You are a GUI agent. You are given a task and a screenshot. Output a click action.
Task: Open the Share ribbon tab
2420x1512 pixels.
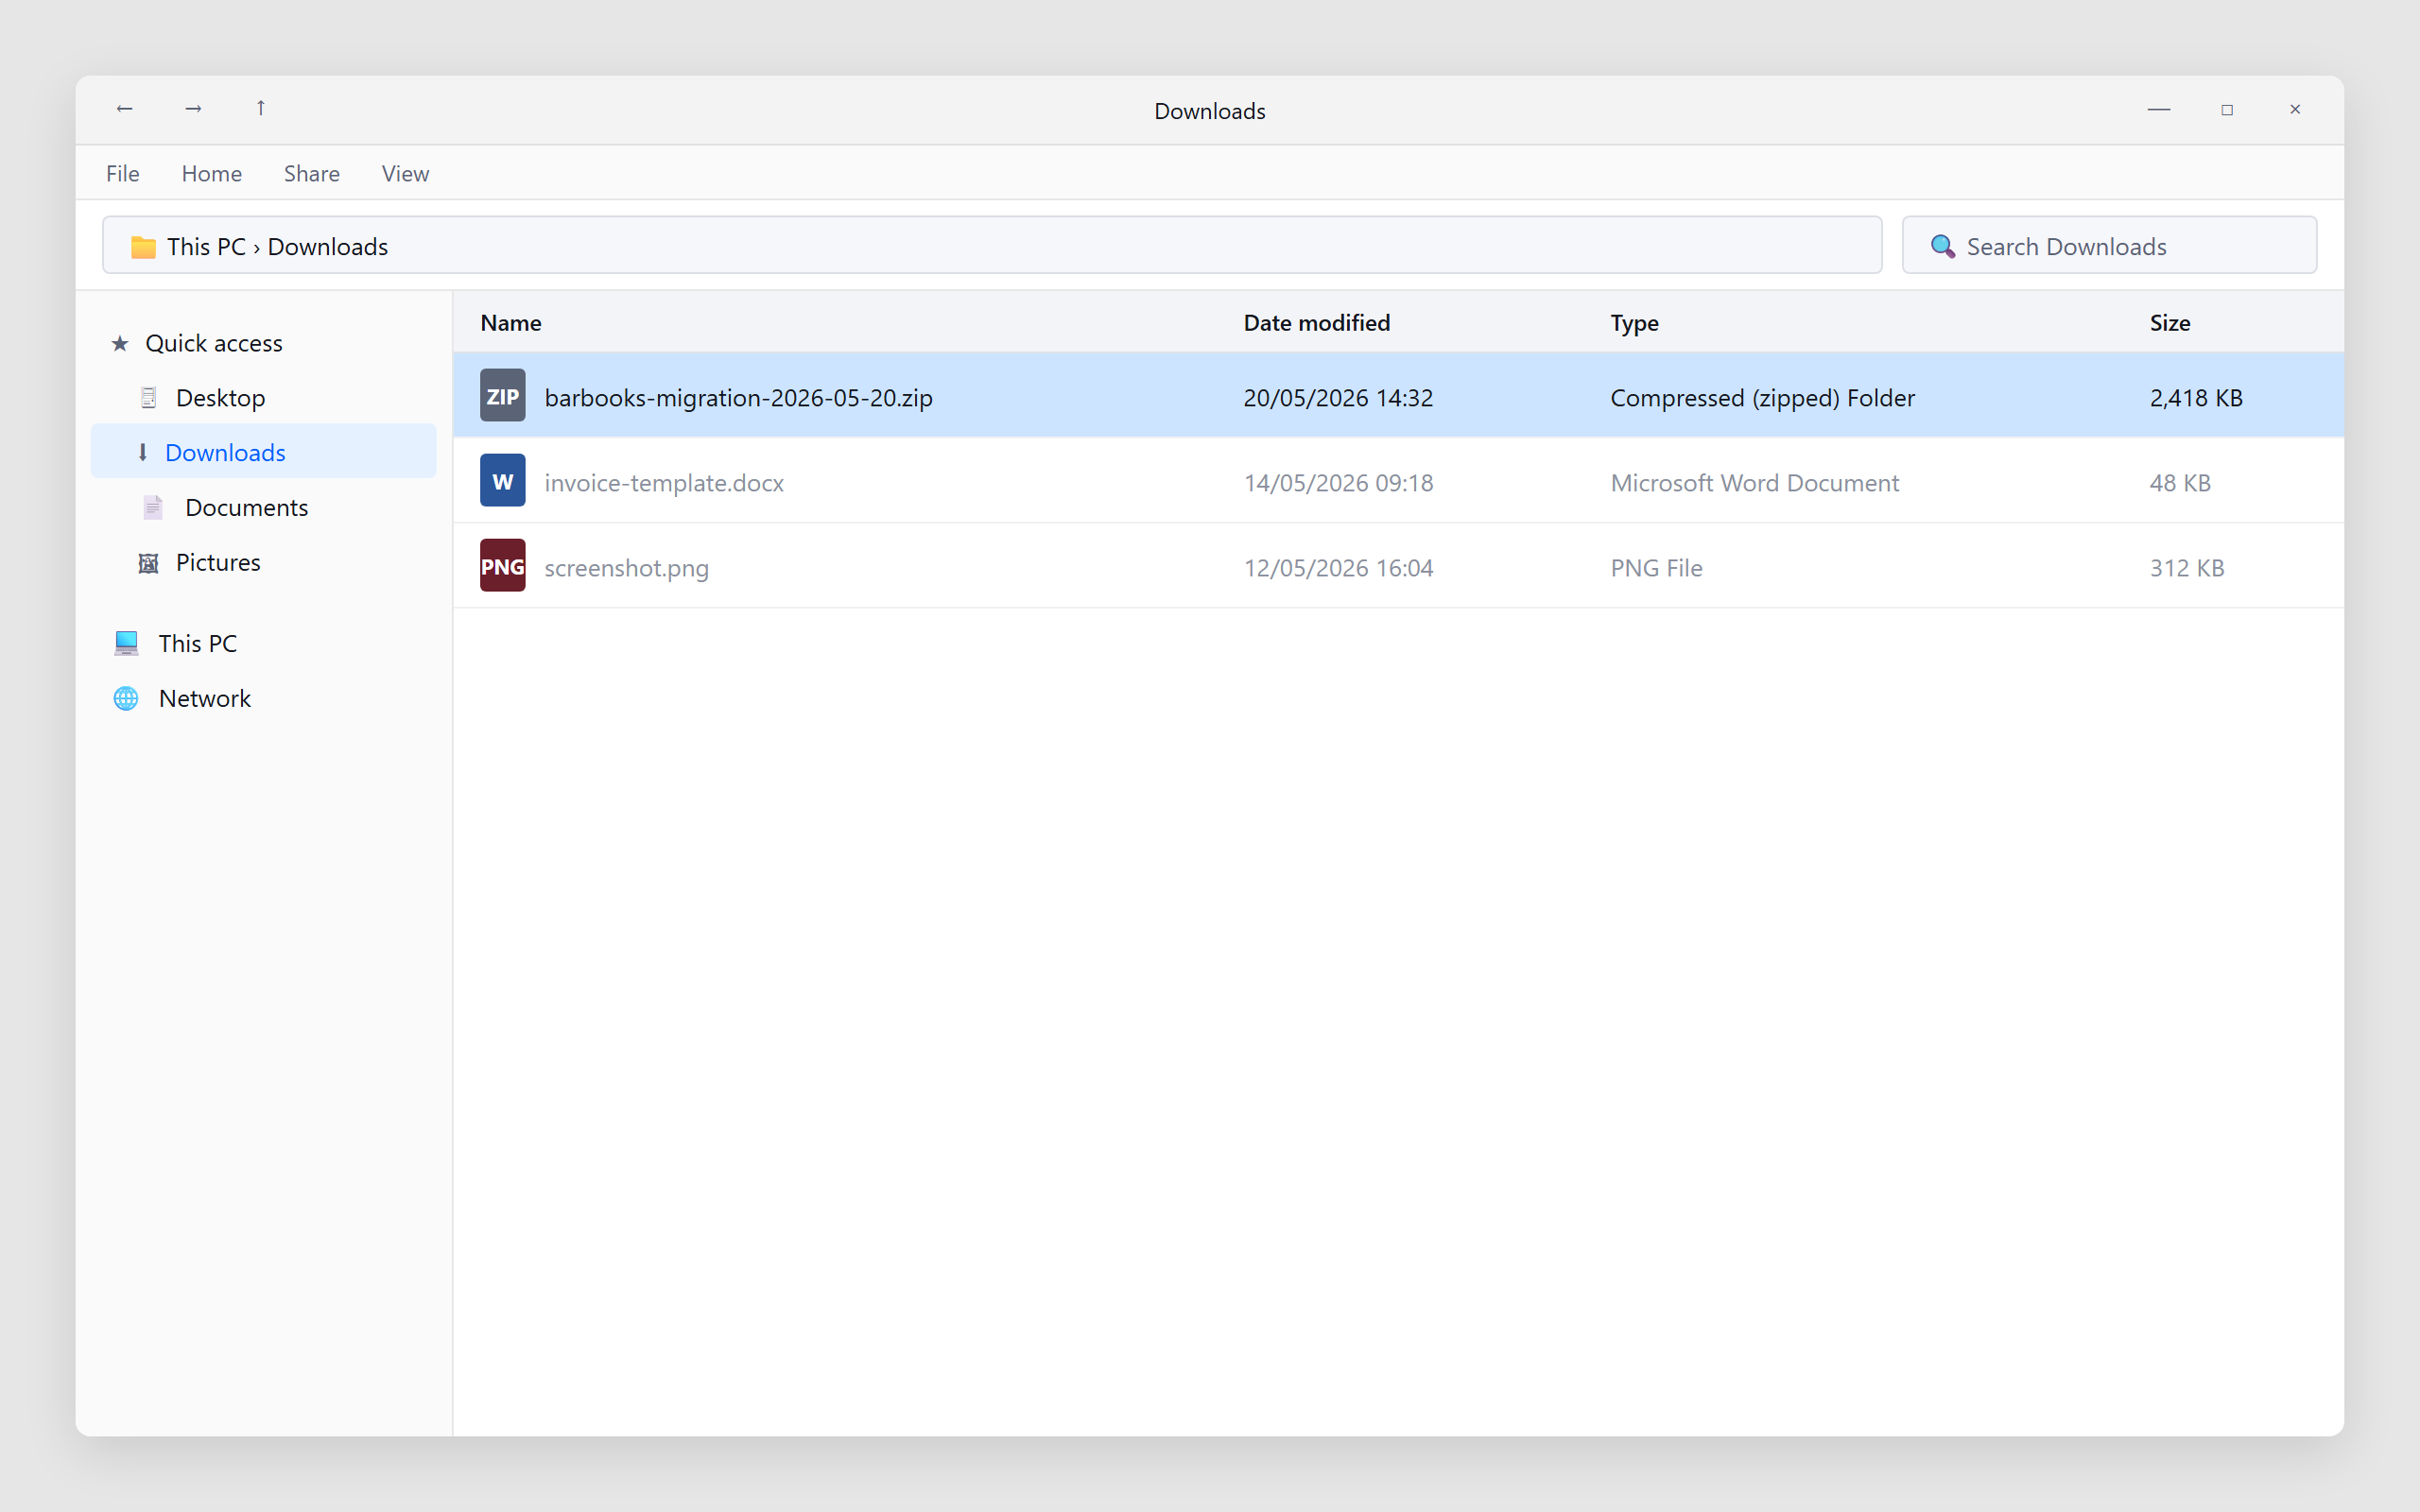point(312,174)
